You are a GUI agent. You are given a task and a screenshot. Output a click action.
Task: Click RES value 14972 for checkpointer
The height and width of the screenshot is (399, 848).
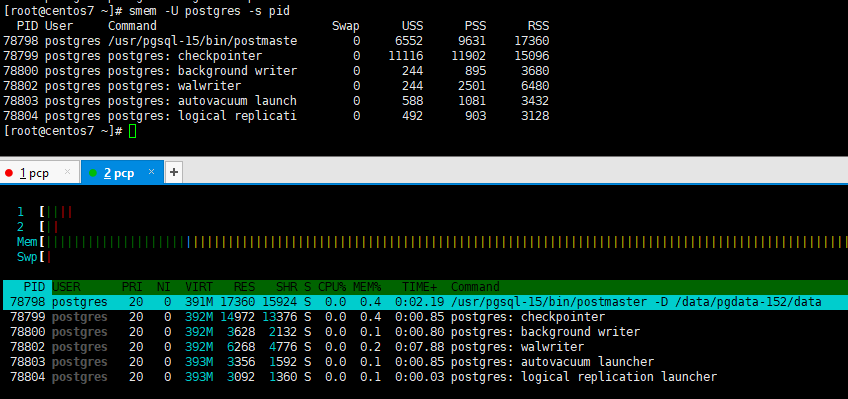(237, 317)
